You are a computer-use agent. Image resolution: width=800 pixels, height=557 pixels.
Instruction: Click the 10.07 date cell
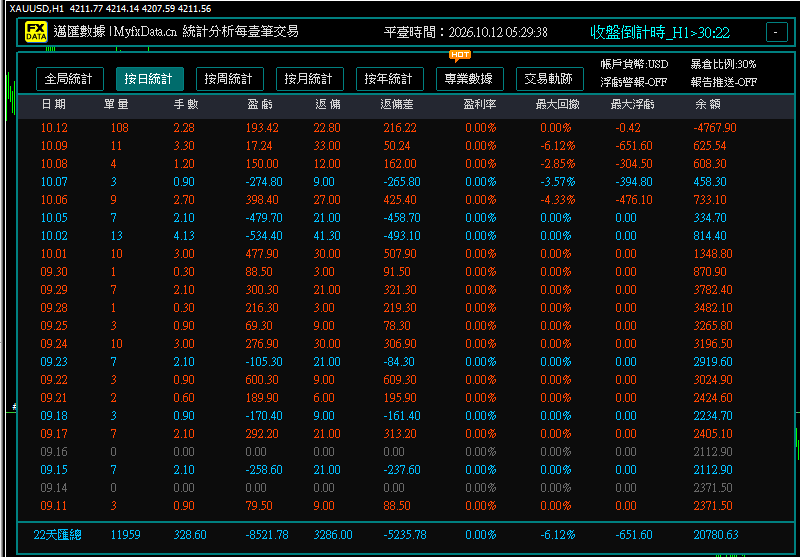pos(54,182)
